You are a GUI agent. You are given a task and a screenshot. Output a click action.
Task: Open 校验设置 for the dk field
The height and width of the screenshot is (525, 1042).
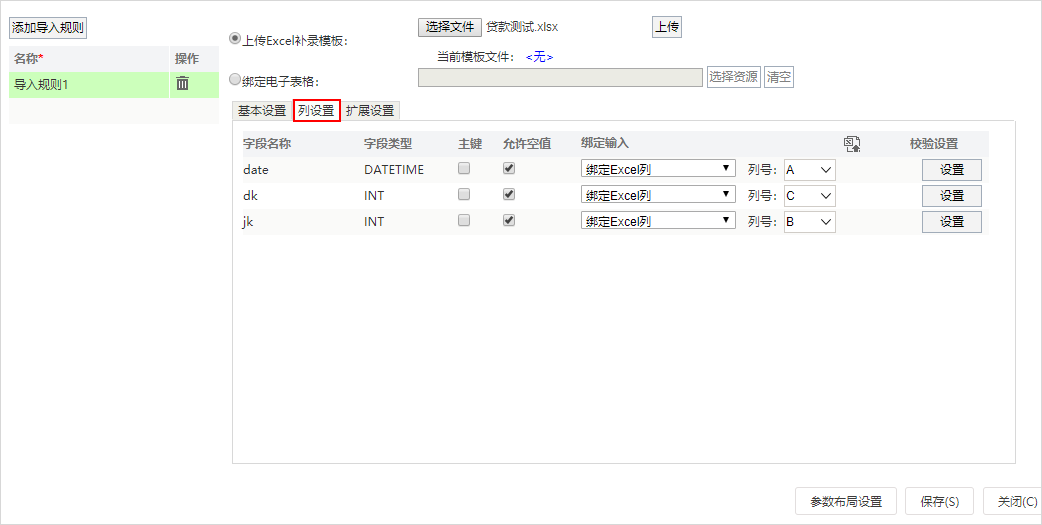point(952,195)
